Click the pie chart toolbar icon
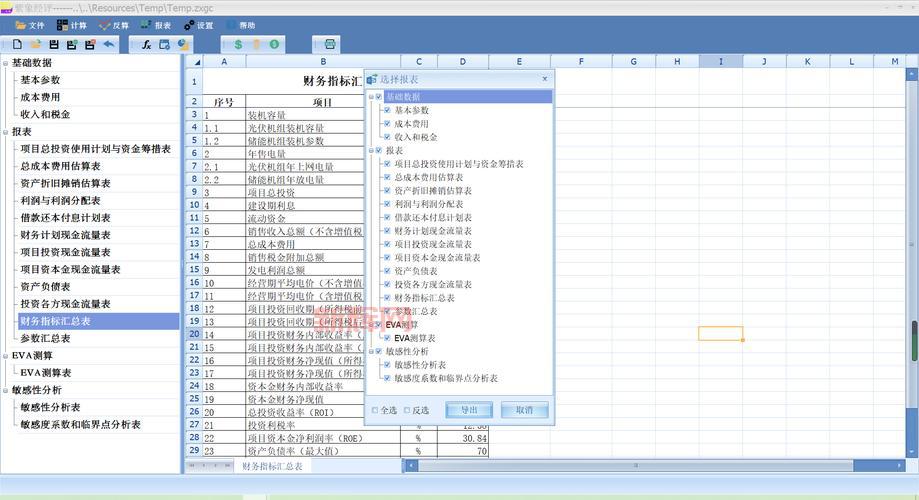The height and width of the screenshot is (500, 919). point(183,44)
